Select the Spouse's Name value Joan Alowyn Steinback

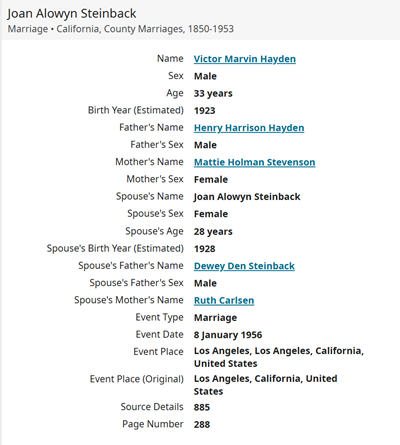247,197
